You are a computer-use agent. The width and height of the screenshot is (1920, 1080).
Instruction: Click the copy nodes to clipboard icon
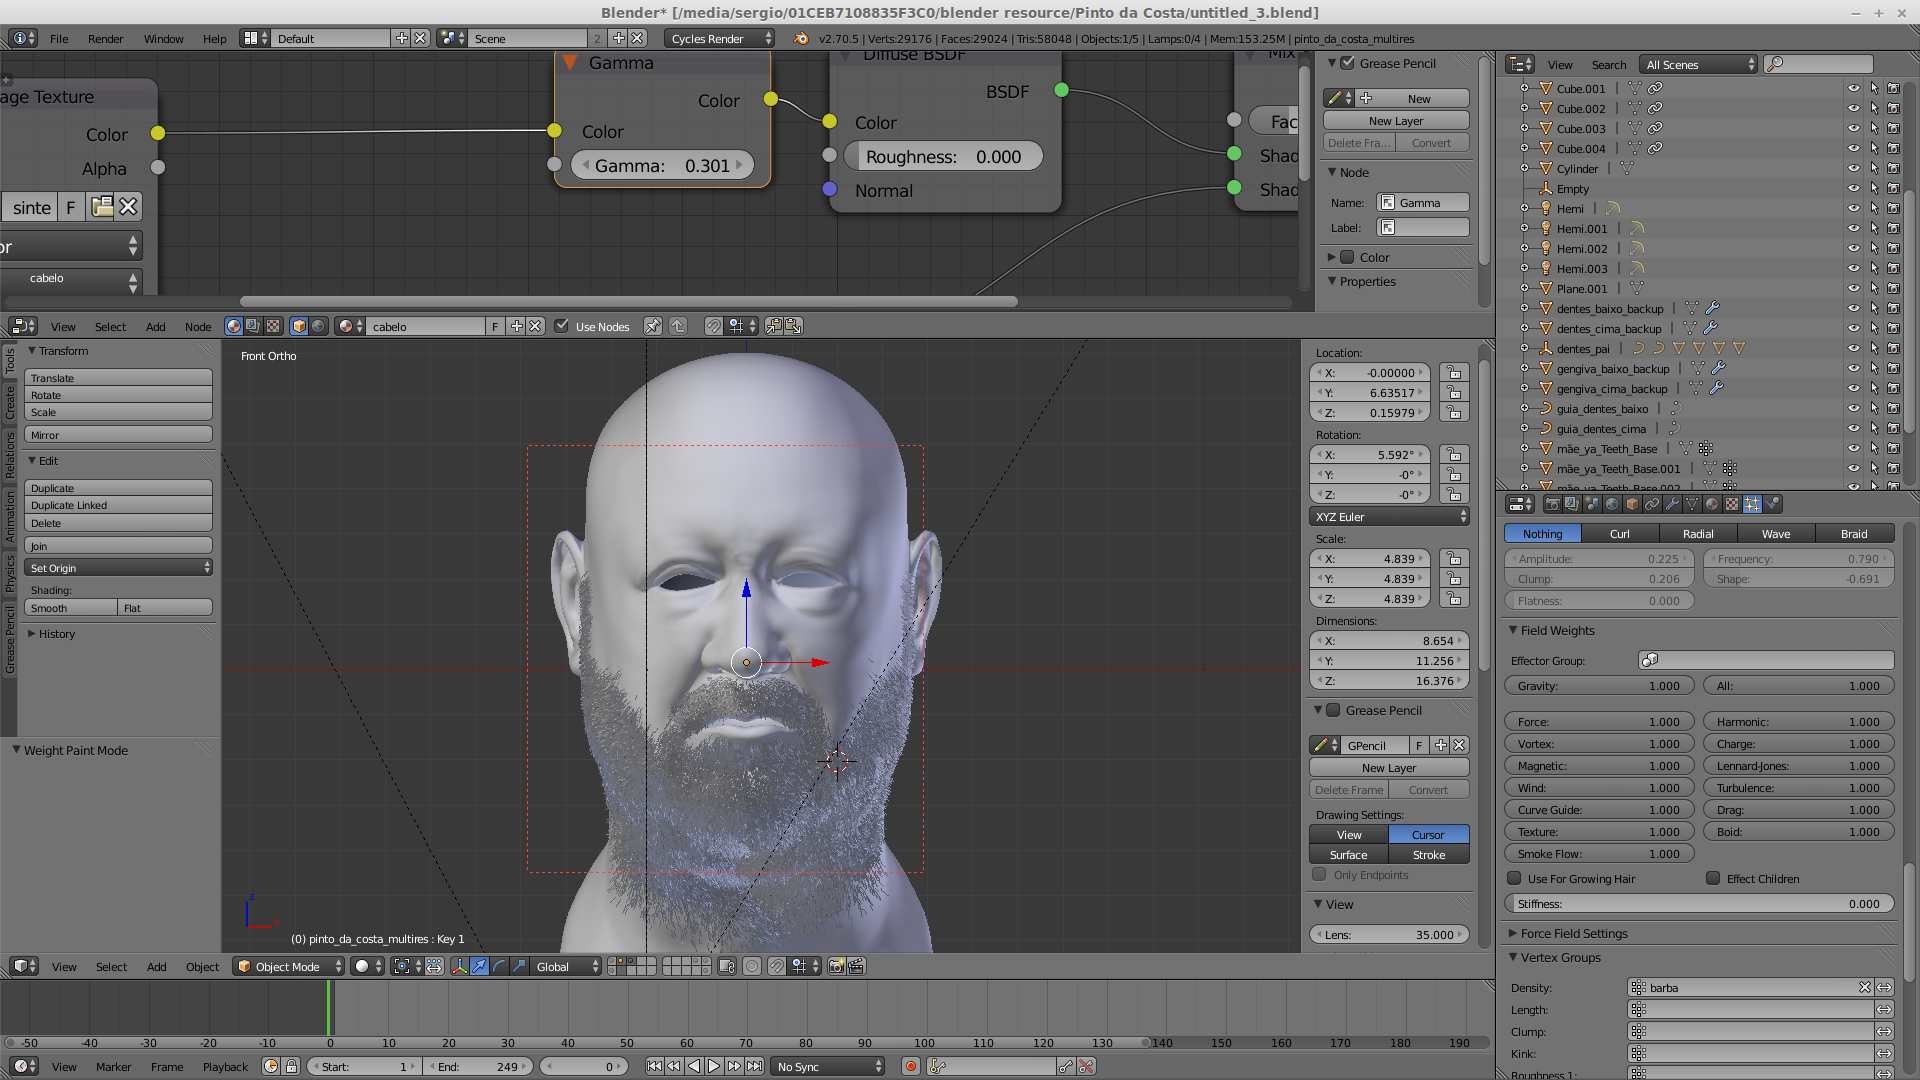click(774, 326)
